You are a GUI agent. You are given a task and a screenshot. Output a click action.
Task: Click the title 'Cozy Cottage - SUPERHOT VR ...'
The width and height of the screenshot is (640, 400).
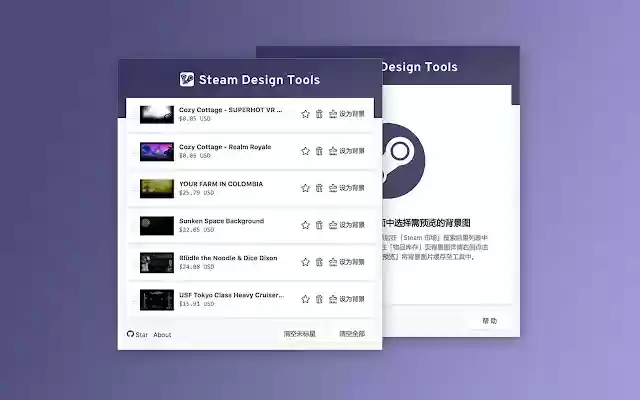[231, 110]
